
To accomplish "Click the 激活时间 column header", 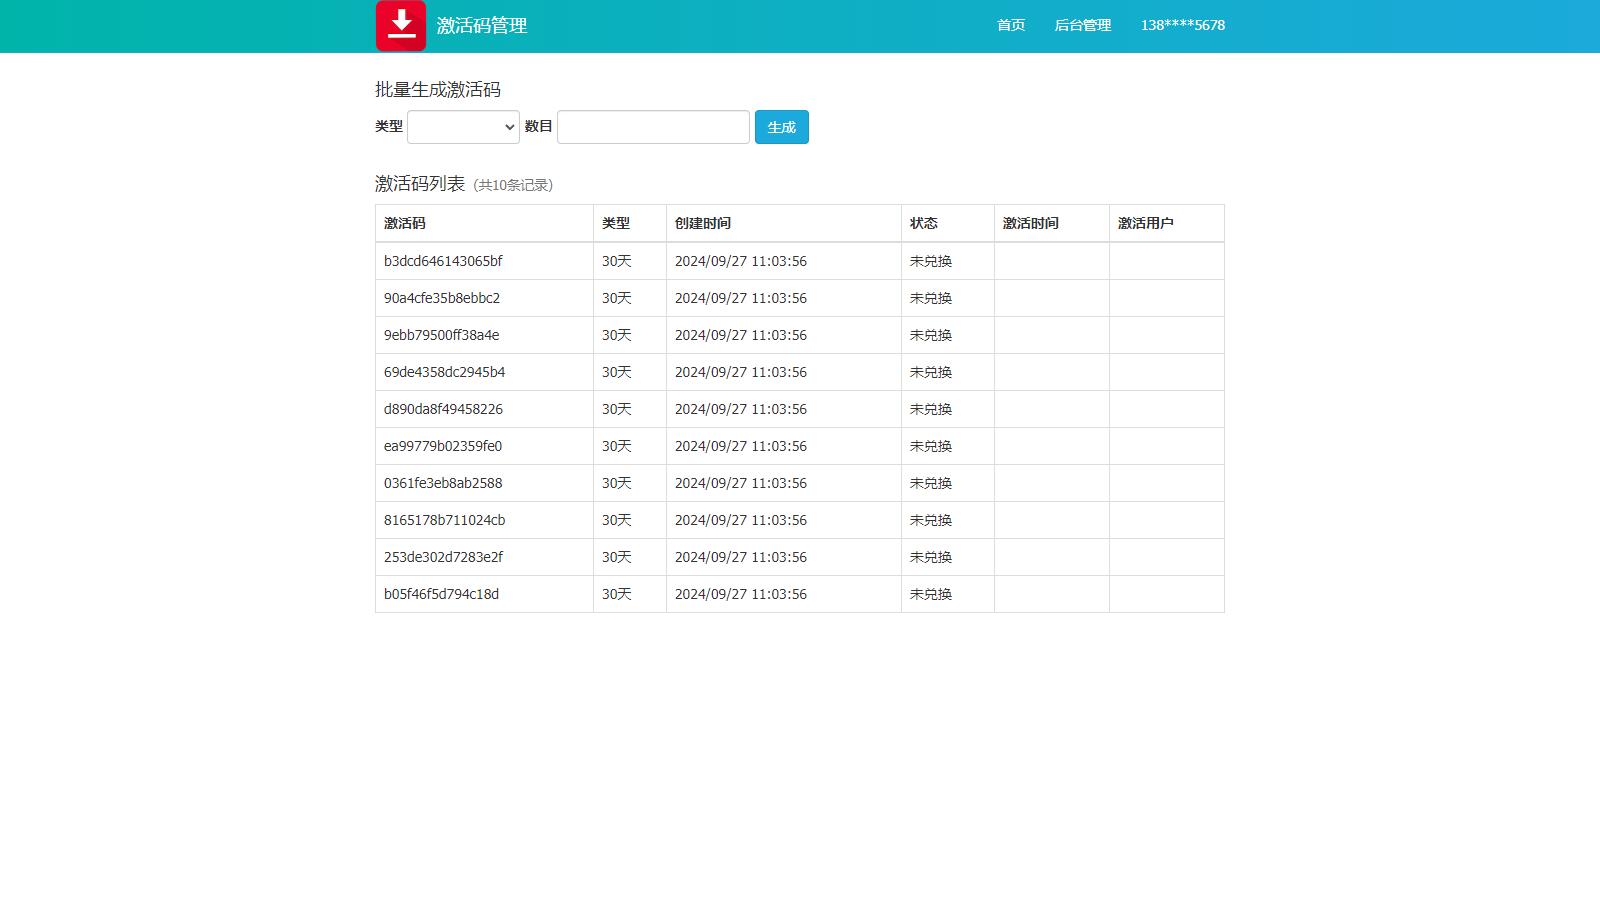I will pos(1029,223).
